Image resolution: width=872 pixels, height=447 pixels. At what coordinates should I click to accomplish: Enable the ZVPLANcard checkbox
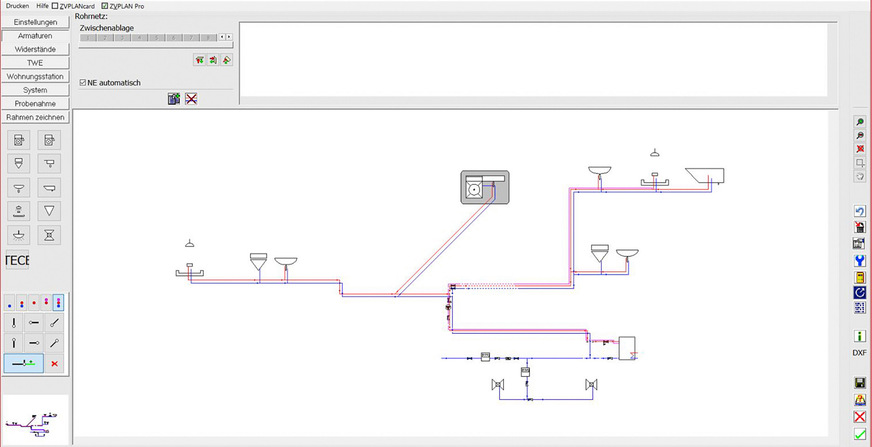pos(55,6)
